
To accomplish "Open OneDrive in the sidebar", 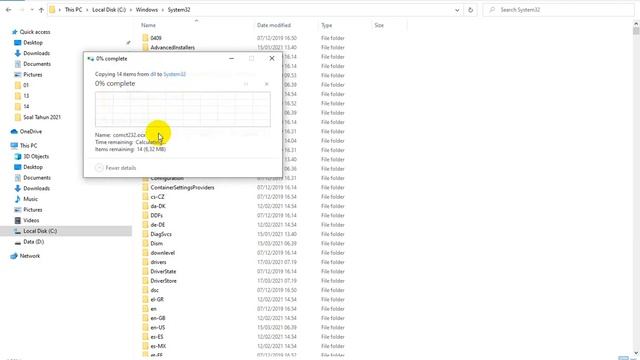I will 31,131.
